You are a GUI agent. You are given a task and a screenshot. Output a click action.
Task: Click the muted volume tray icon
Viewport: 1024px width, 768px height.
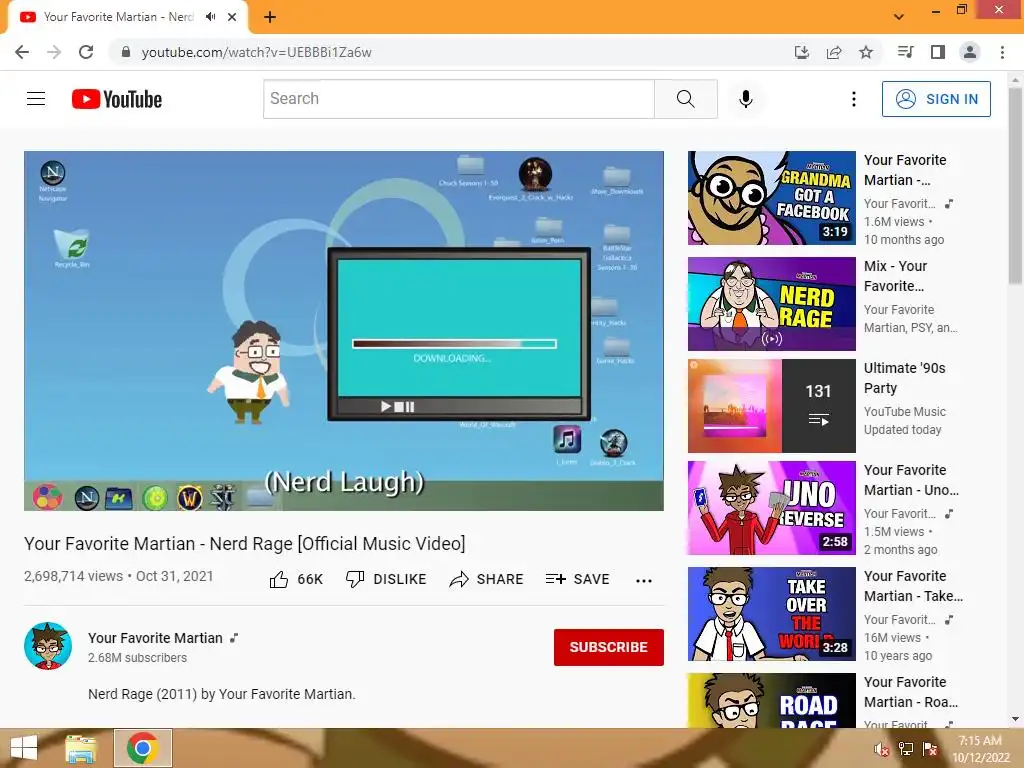click(881, 749)
